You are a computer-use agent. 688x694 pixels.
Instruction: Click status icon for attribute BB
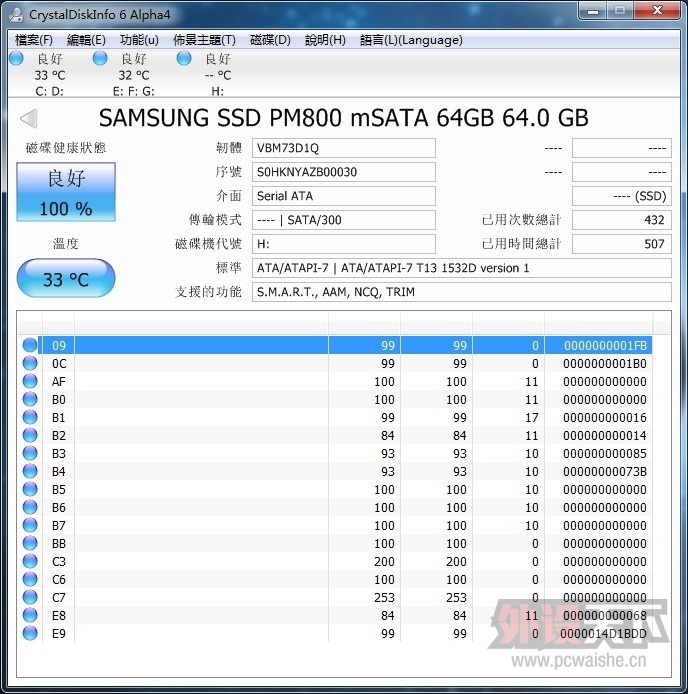pyautogui.click(x=30, y=543)
